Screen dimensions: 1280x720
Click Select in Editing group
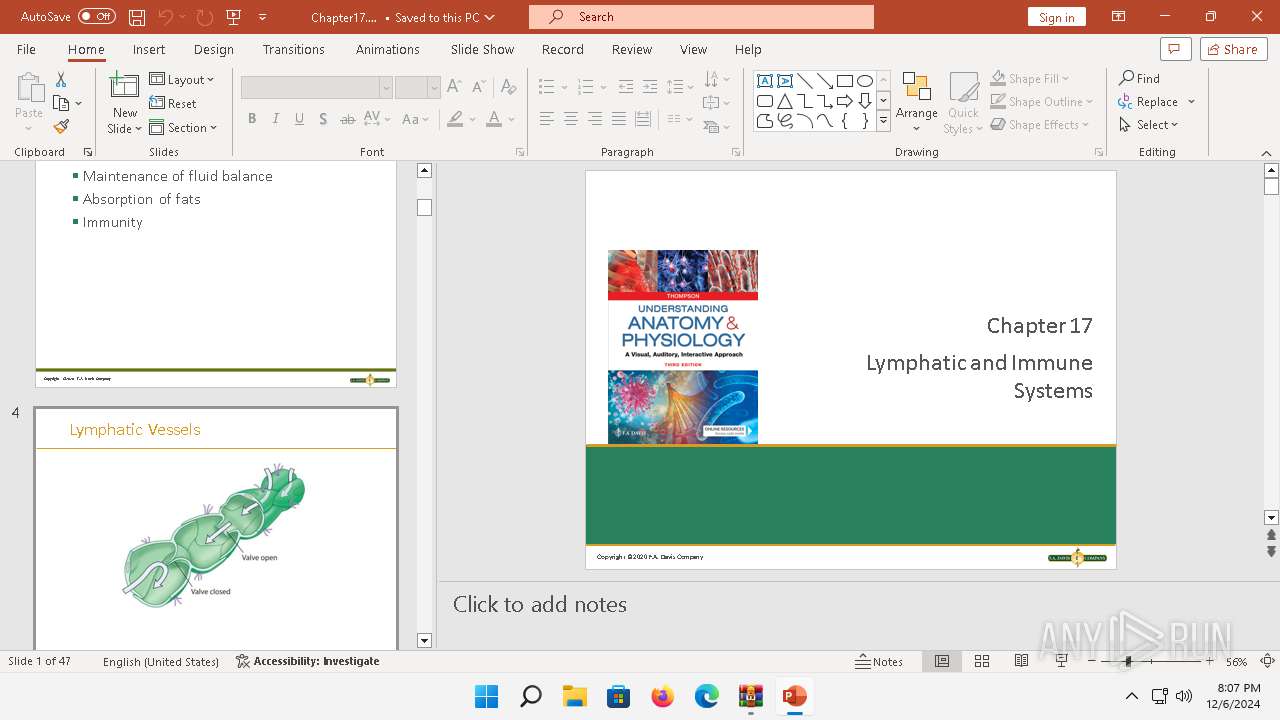(1149, 125)
